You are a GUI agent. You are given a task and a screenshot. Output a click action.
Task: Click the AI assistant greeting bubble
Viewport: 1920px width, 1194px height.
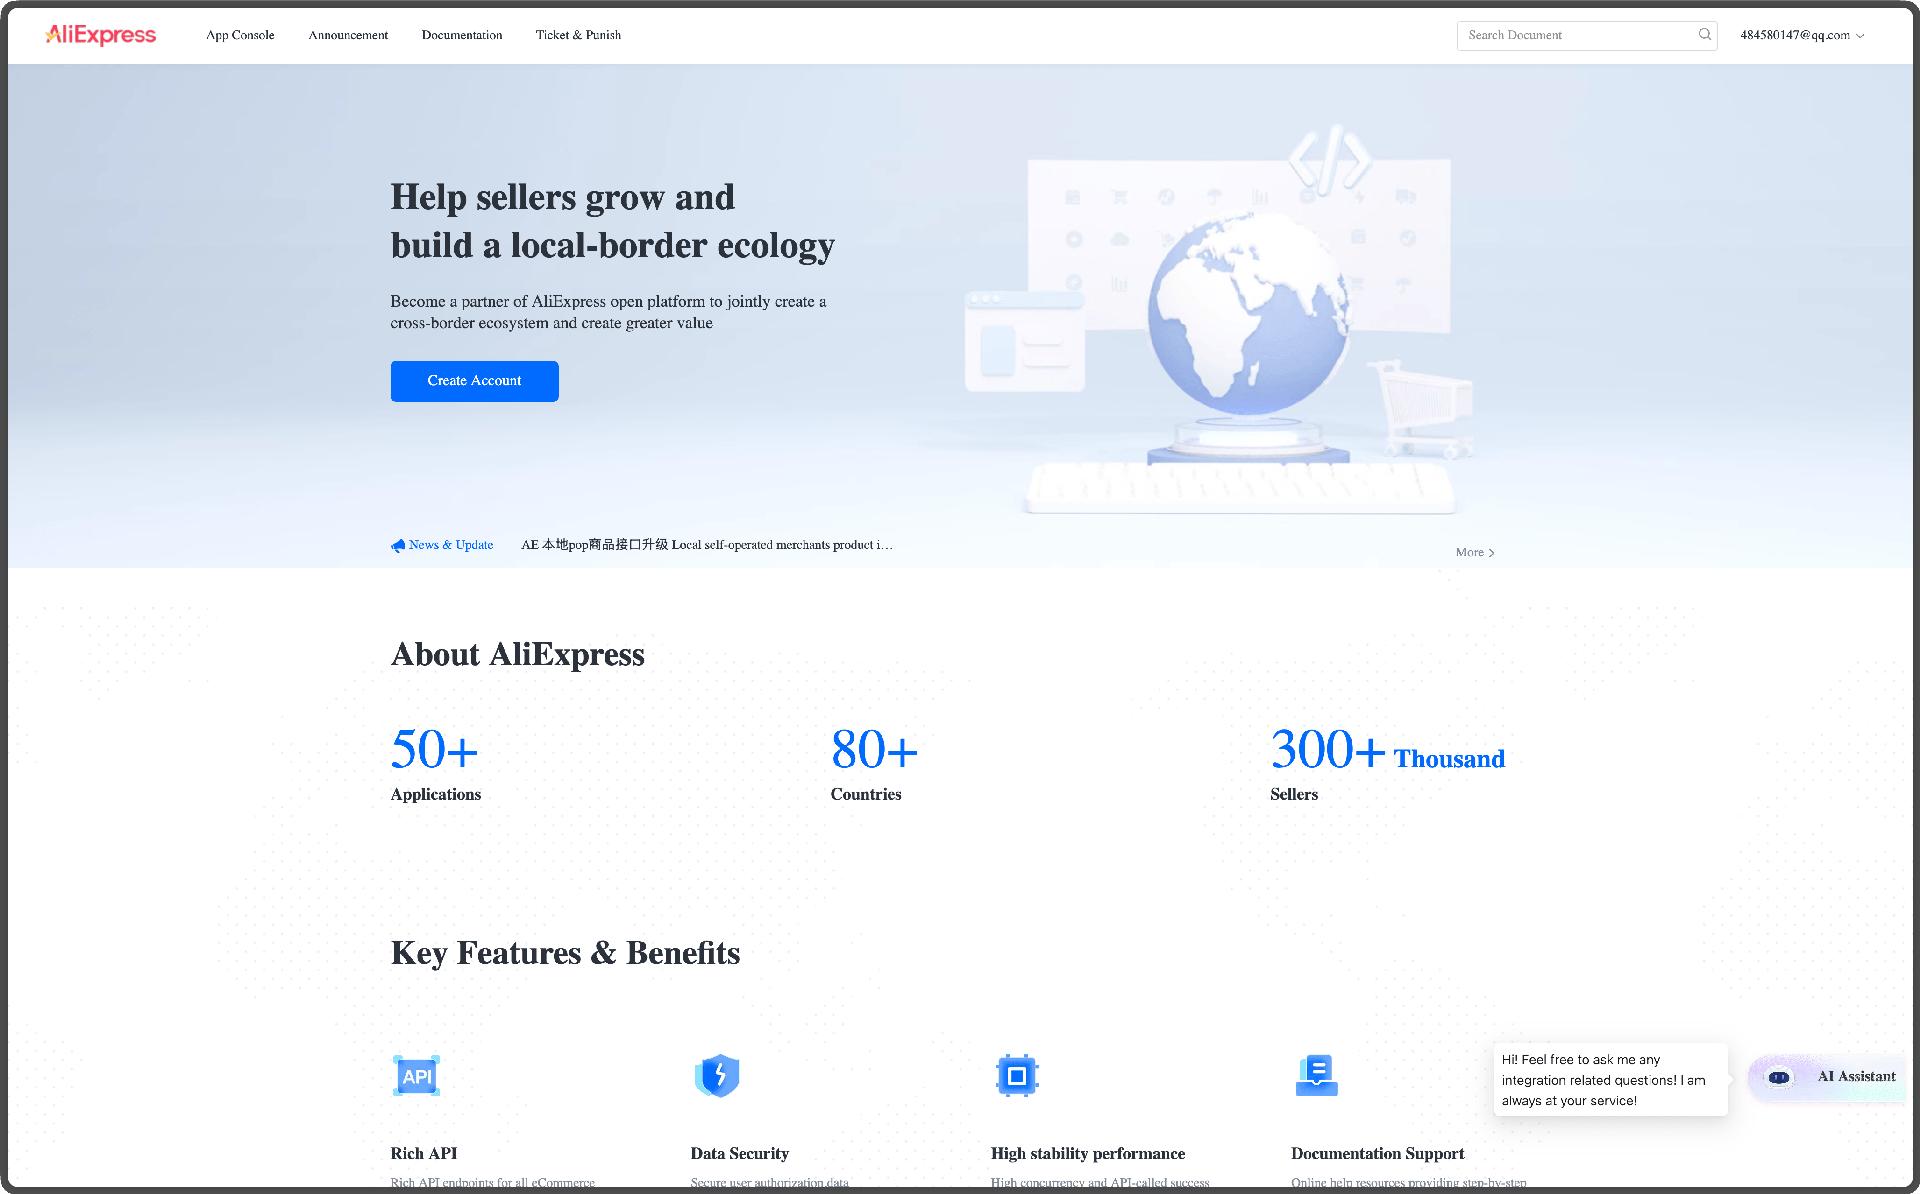click(x=1609, y=1080)
